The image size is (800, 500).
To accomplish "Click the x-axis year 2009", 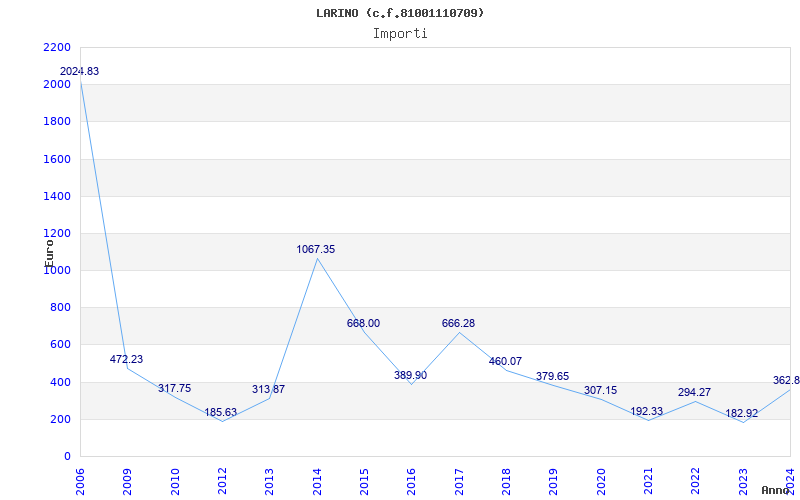I will click(x=127, y=482).
